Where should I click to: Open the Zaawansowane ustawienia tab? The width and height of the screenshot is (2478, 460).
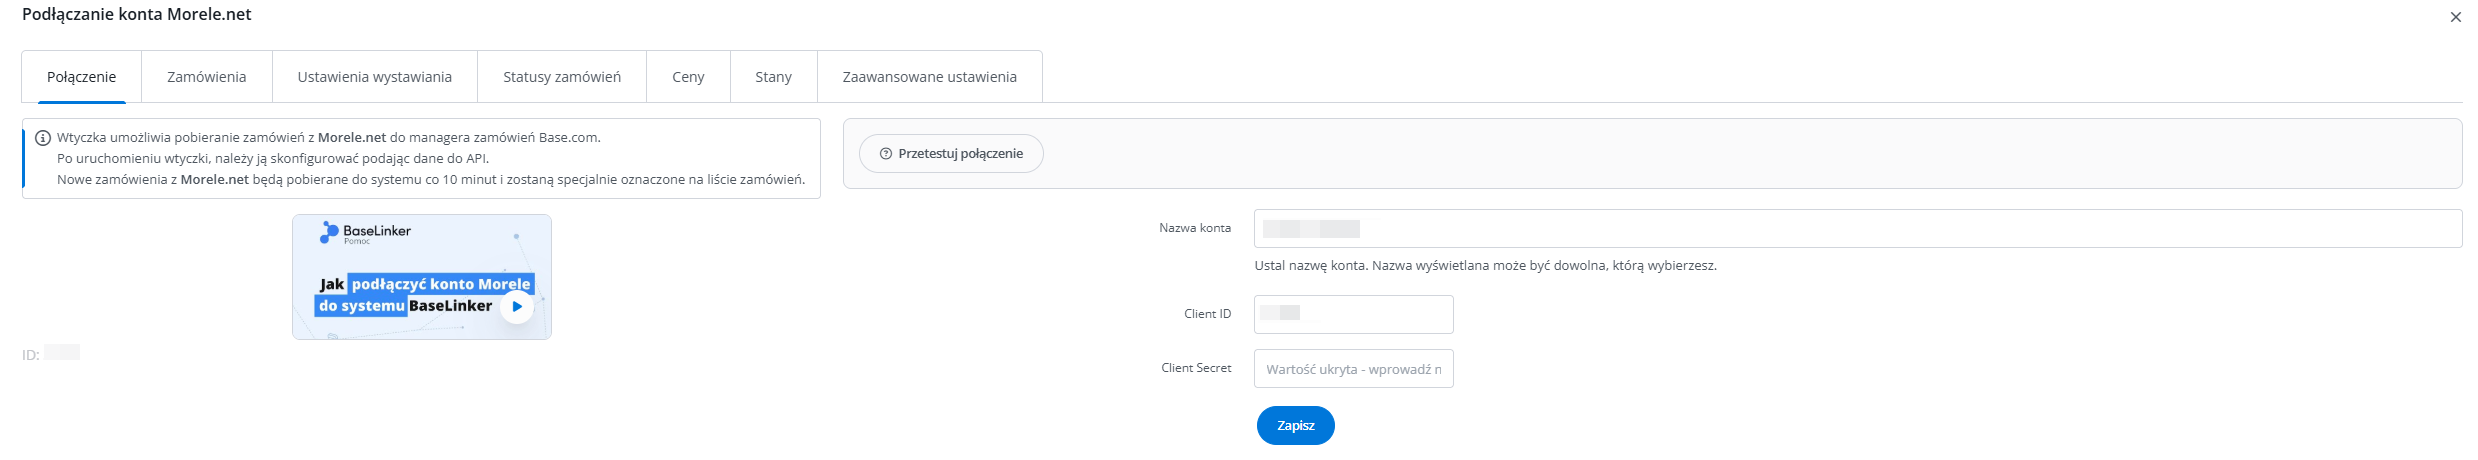click(929, 77)
